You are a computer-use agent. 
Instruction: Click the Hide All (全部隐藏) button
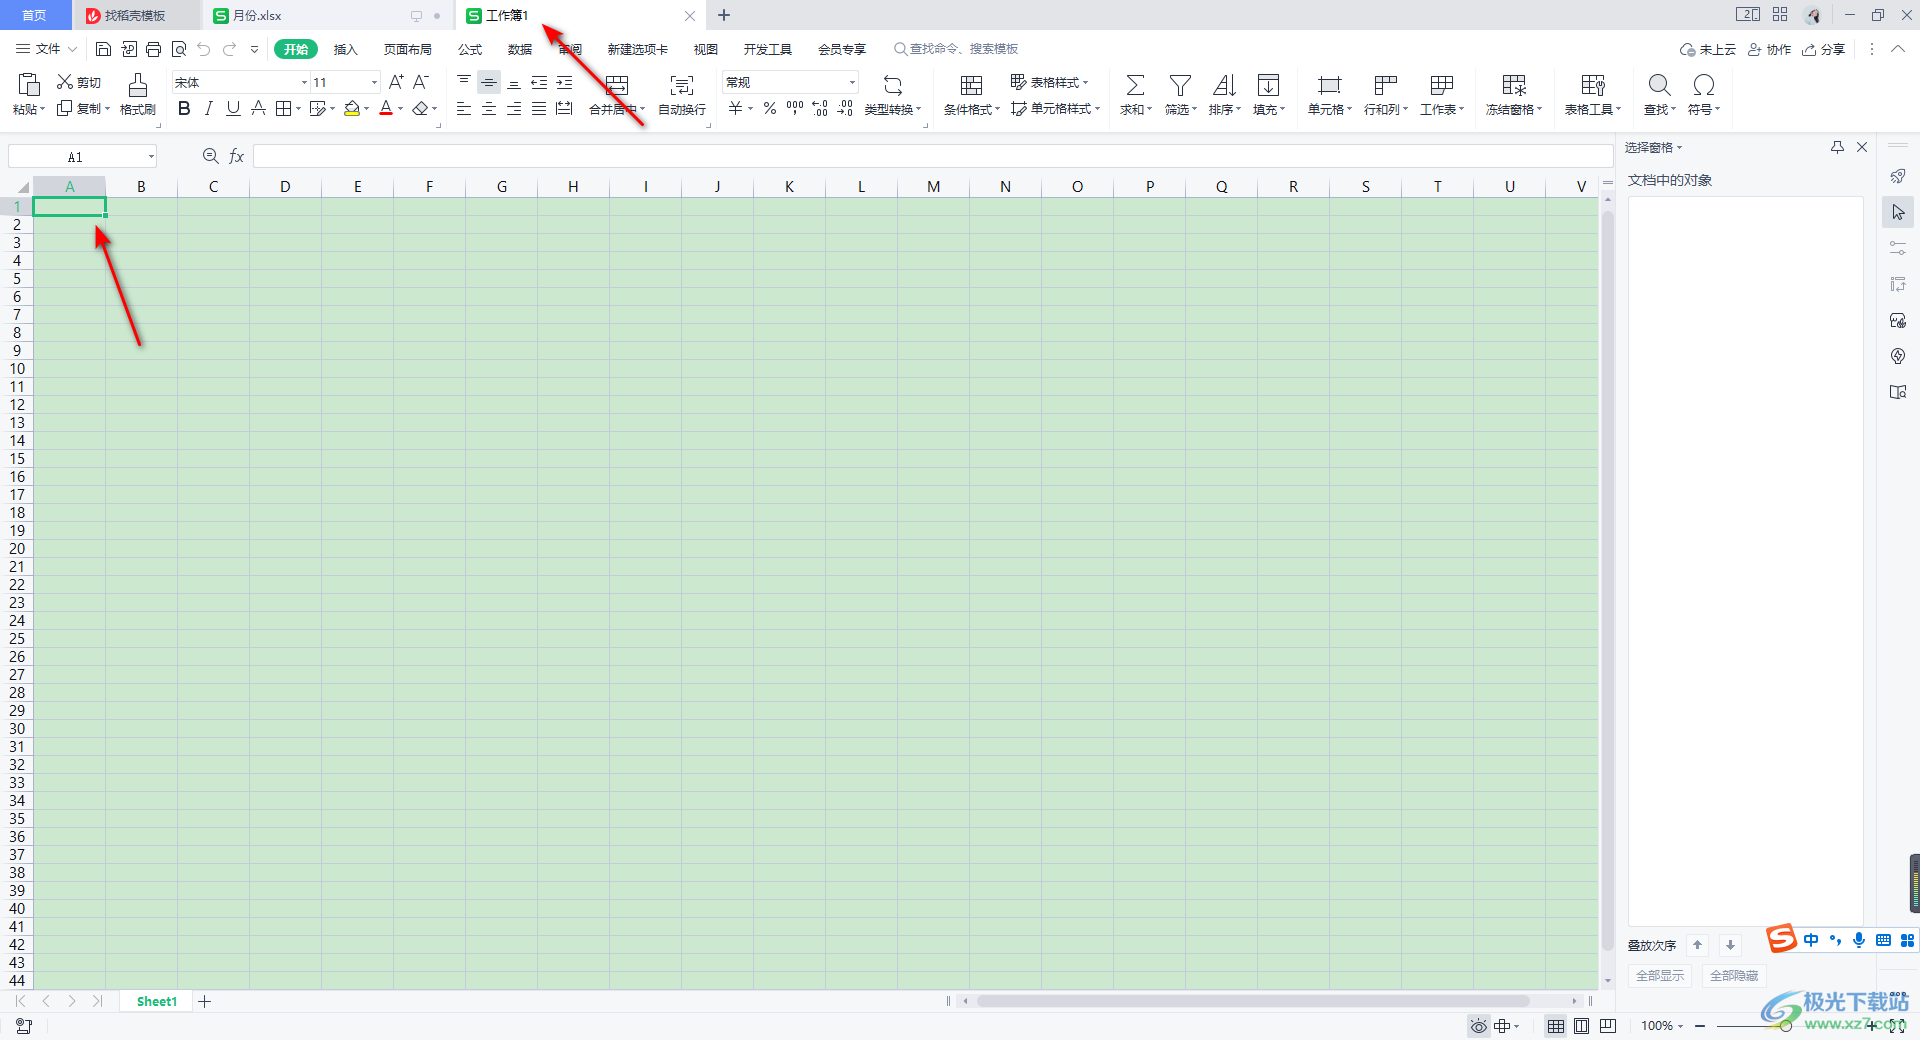(1733, 975)
